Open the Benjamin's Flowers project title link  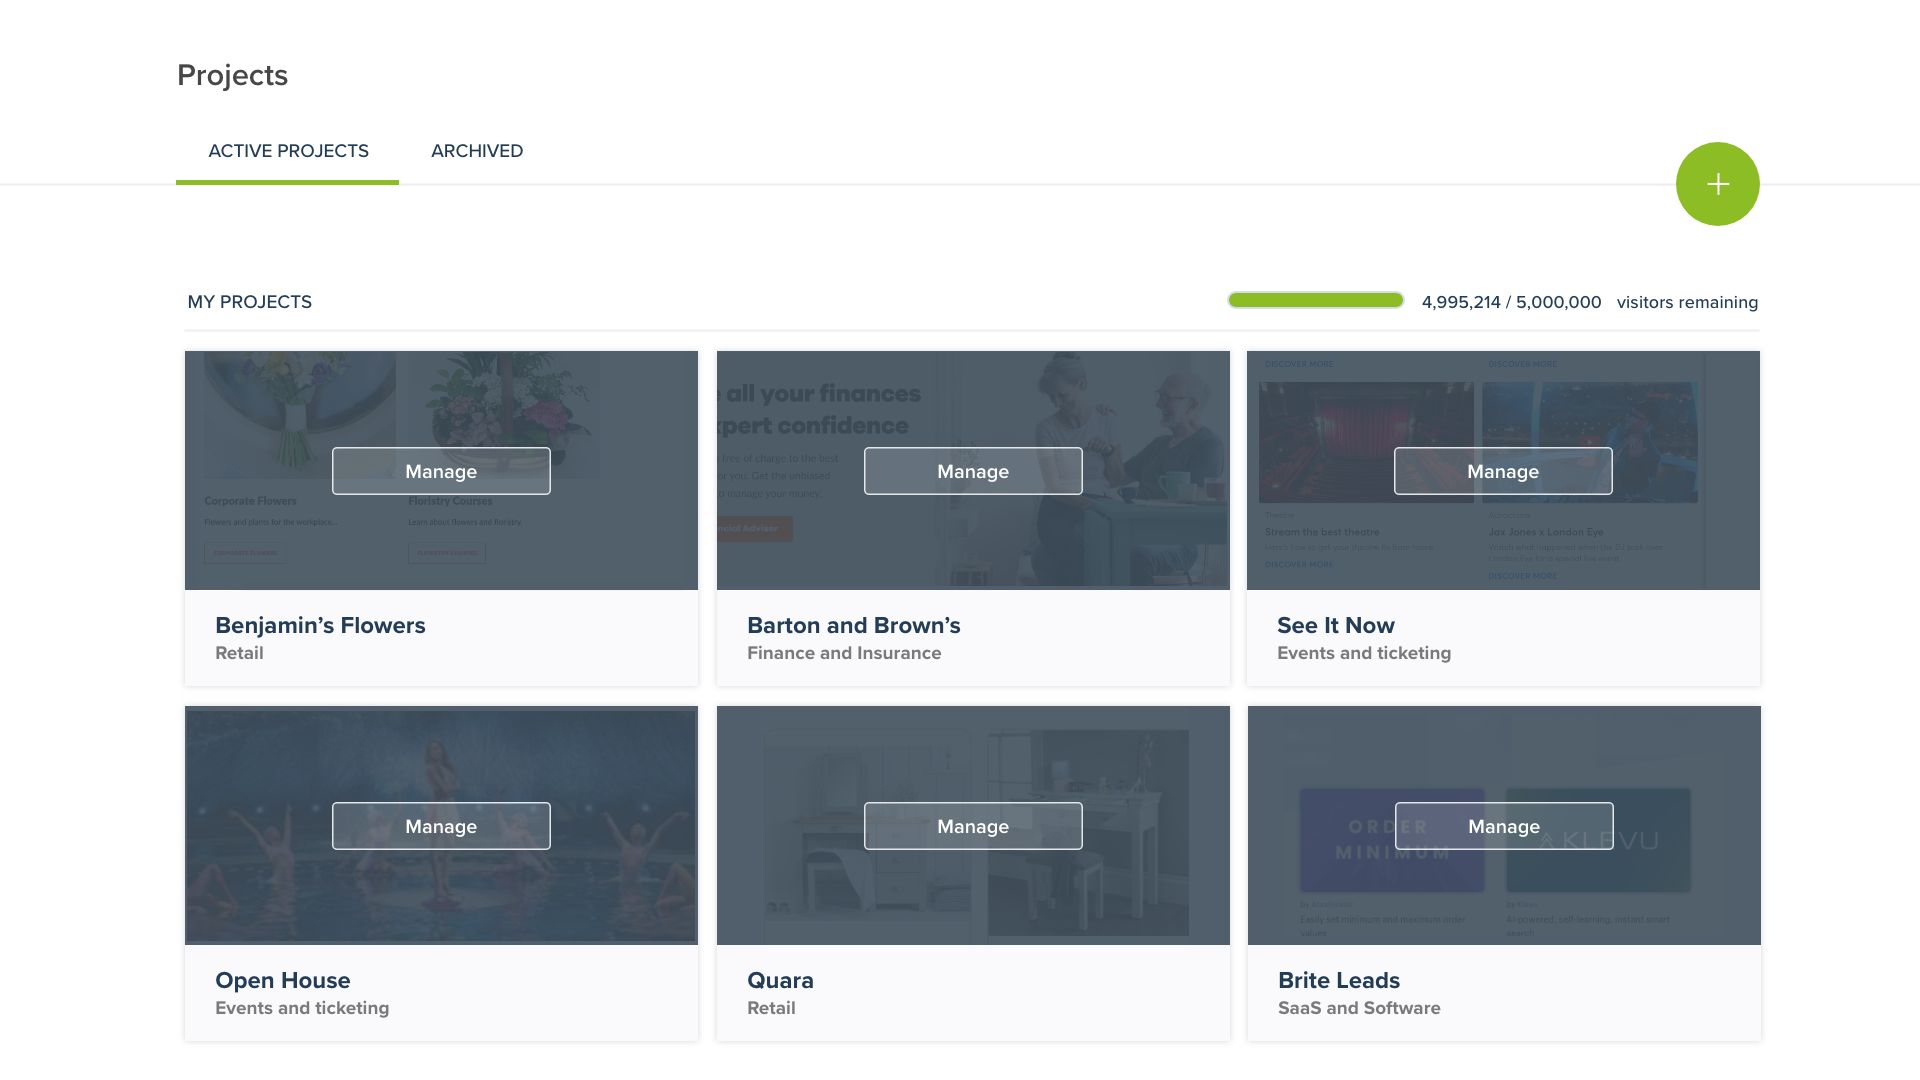tap(320, 625)
